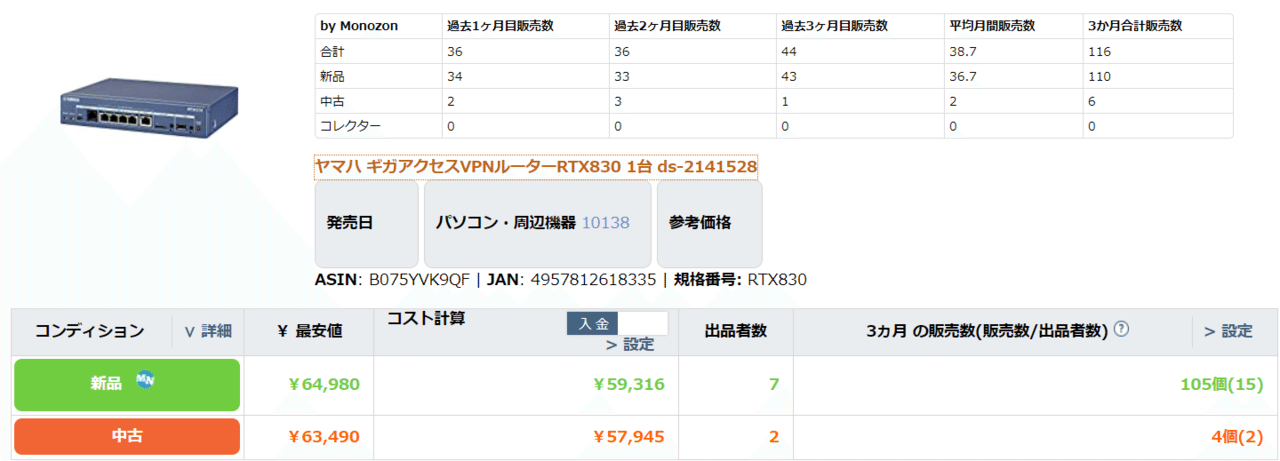
Task: Click the 参考価格 info box
Action: click(x=709, y=223)
